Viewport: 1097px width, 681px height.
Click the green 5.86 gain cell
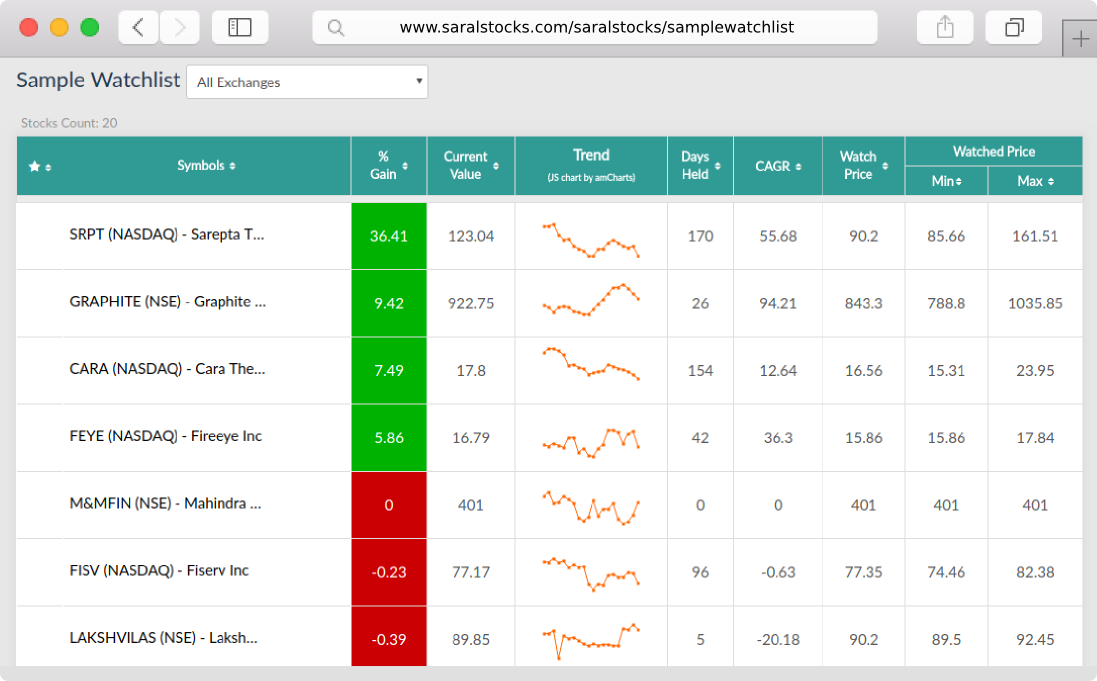[389, 437]
